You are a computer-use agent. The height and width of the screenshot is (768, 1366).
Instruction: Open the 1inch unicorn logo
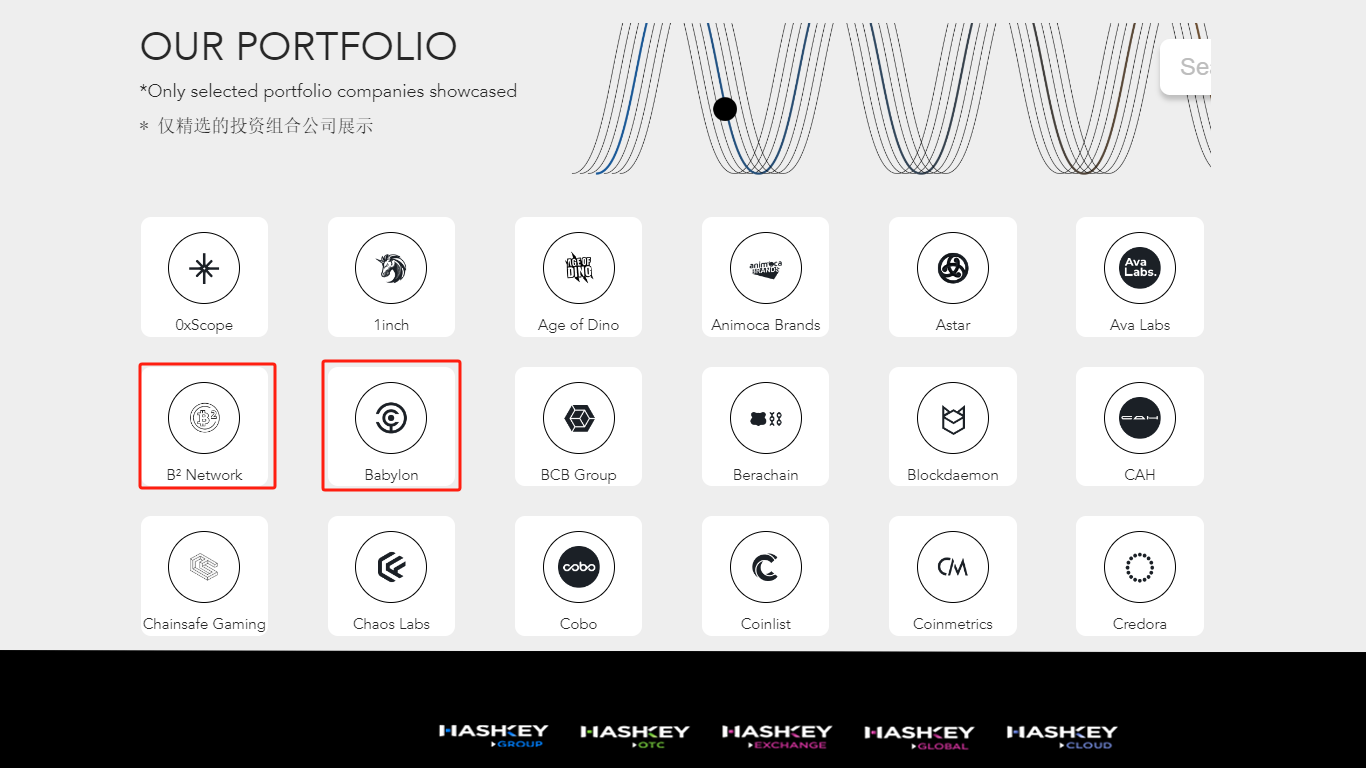(x=391, y=268)
